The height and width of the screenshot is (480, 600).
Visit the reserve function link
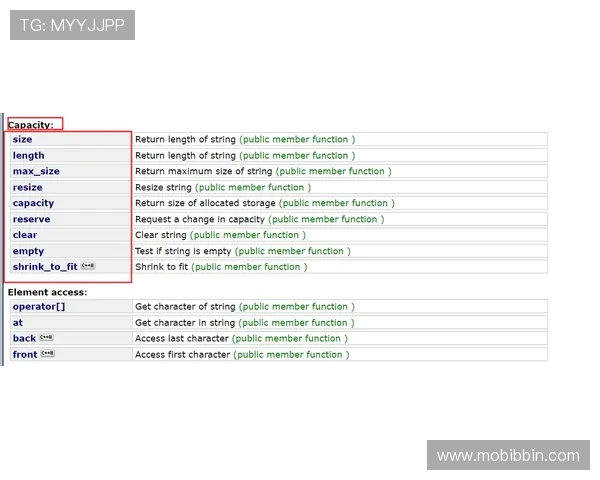(31, 219)
